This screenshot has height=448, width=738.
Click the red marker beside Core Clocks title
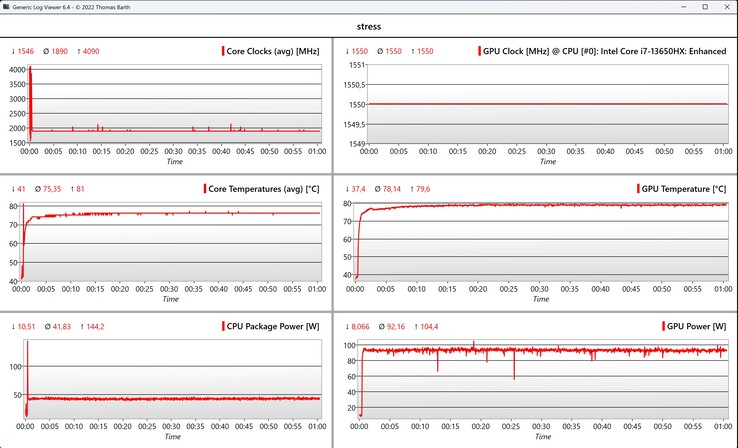pos(223,51)
